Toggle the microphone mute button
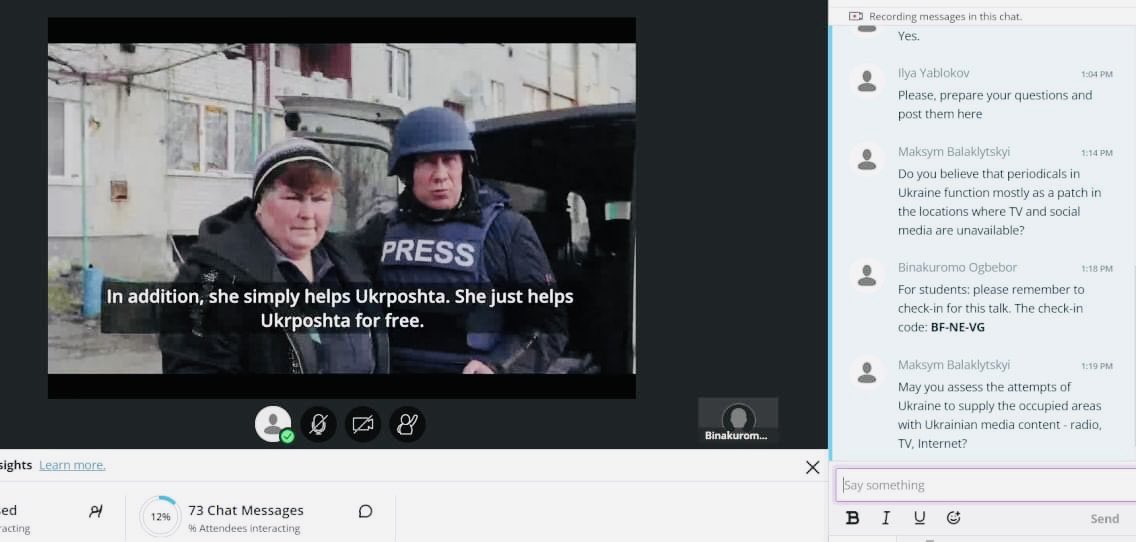Screen dimensions: 1136x542 pyautogui.click(x=318, y=425)
